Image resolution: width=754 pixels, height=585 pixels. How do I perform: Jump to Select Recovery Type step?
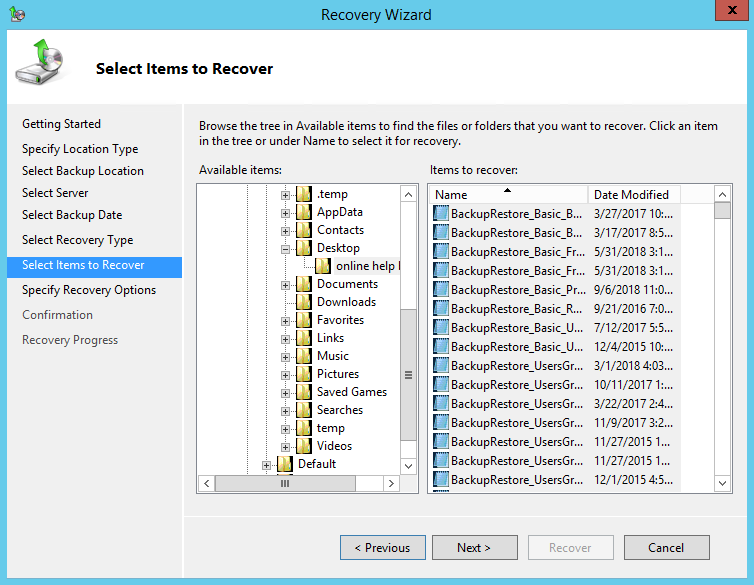point(77,240)
